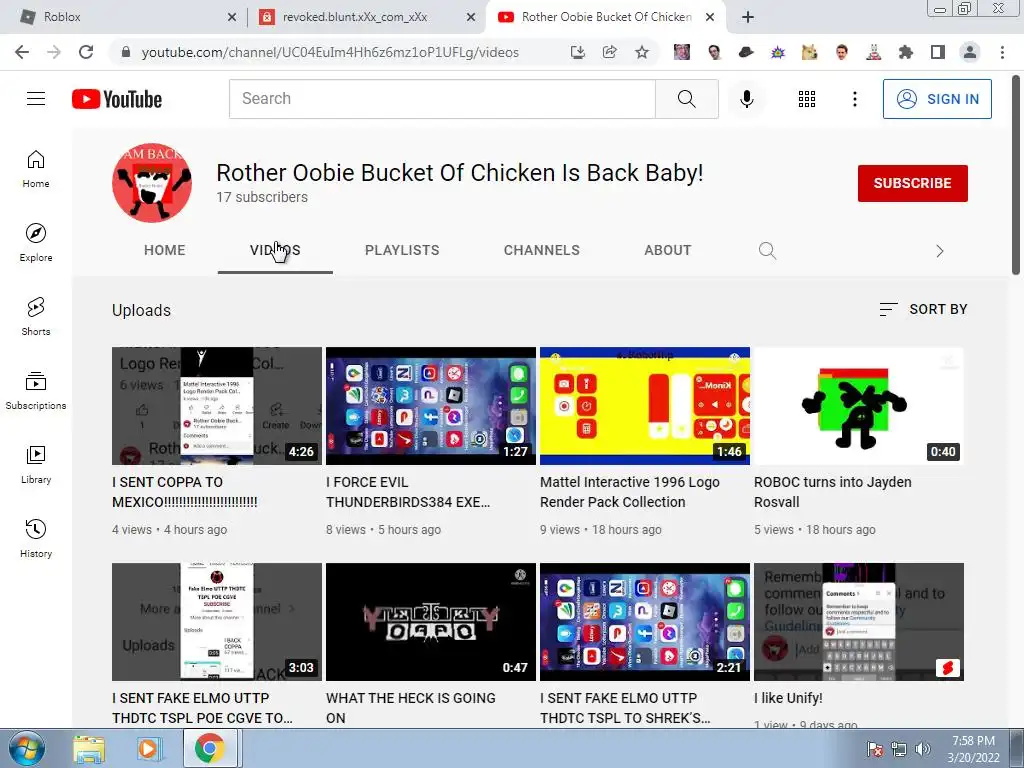Click the black hat extension icon

[746, 52]
